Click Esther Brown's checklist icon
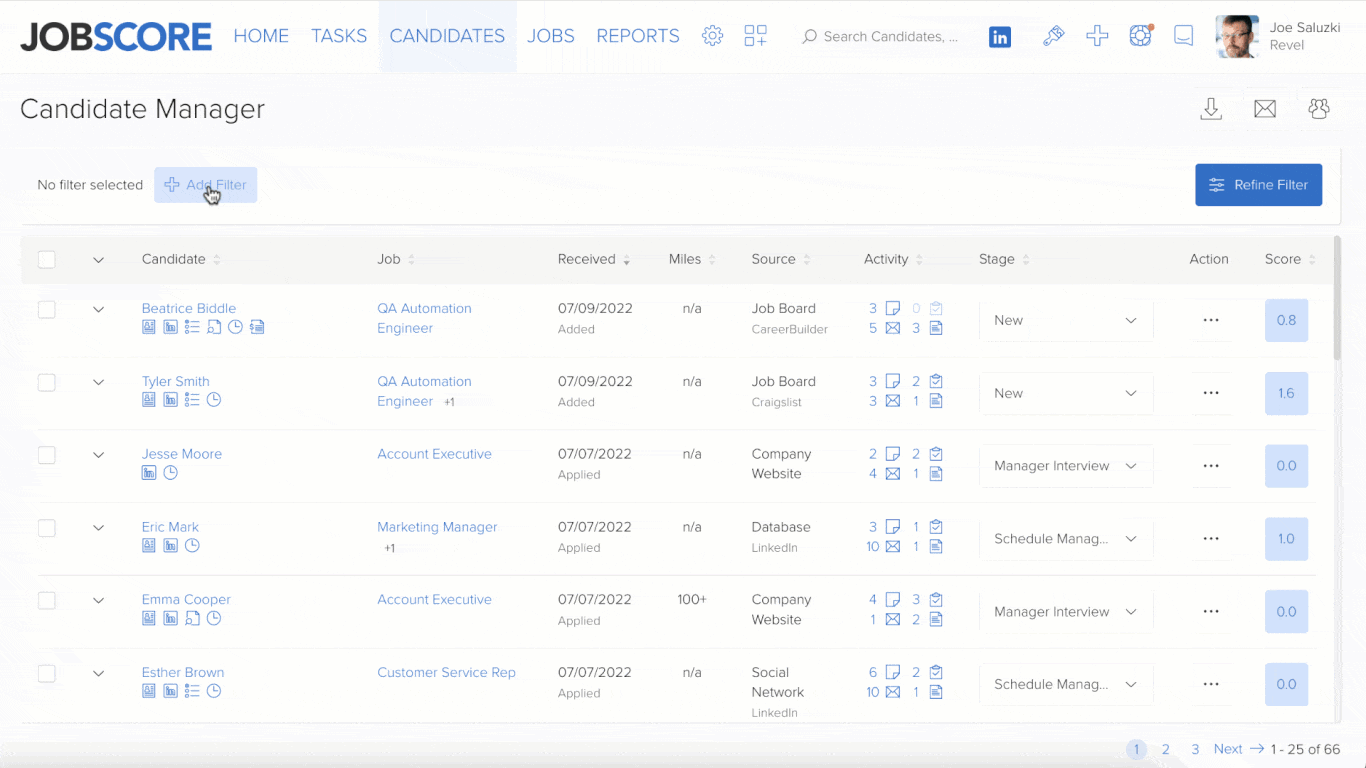Viewport: 1366px width, 768px height. (192, 691)
